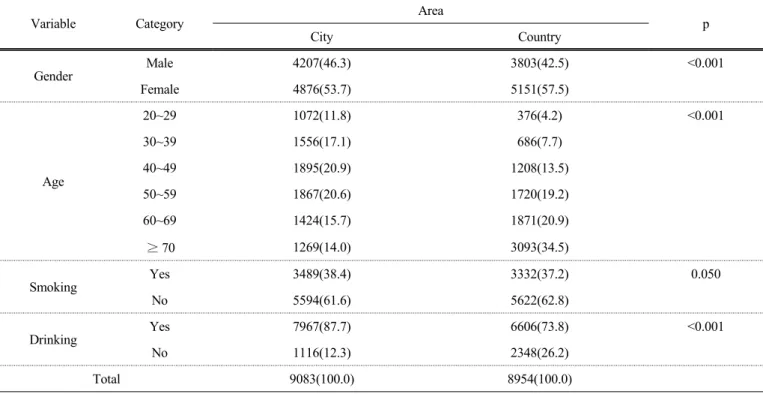Click the Total row label

(x=106, y=379)
